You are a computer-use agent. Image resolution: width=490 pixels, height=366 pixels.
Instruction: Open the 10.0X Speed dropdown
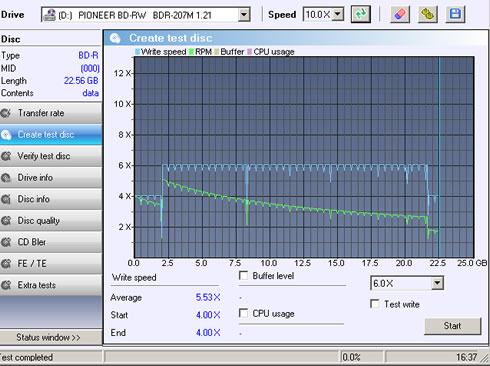point(338,14)
